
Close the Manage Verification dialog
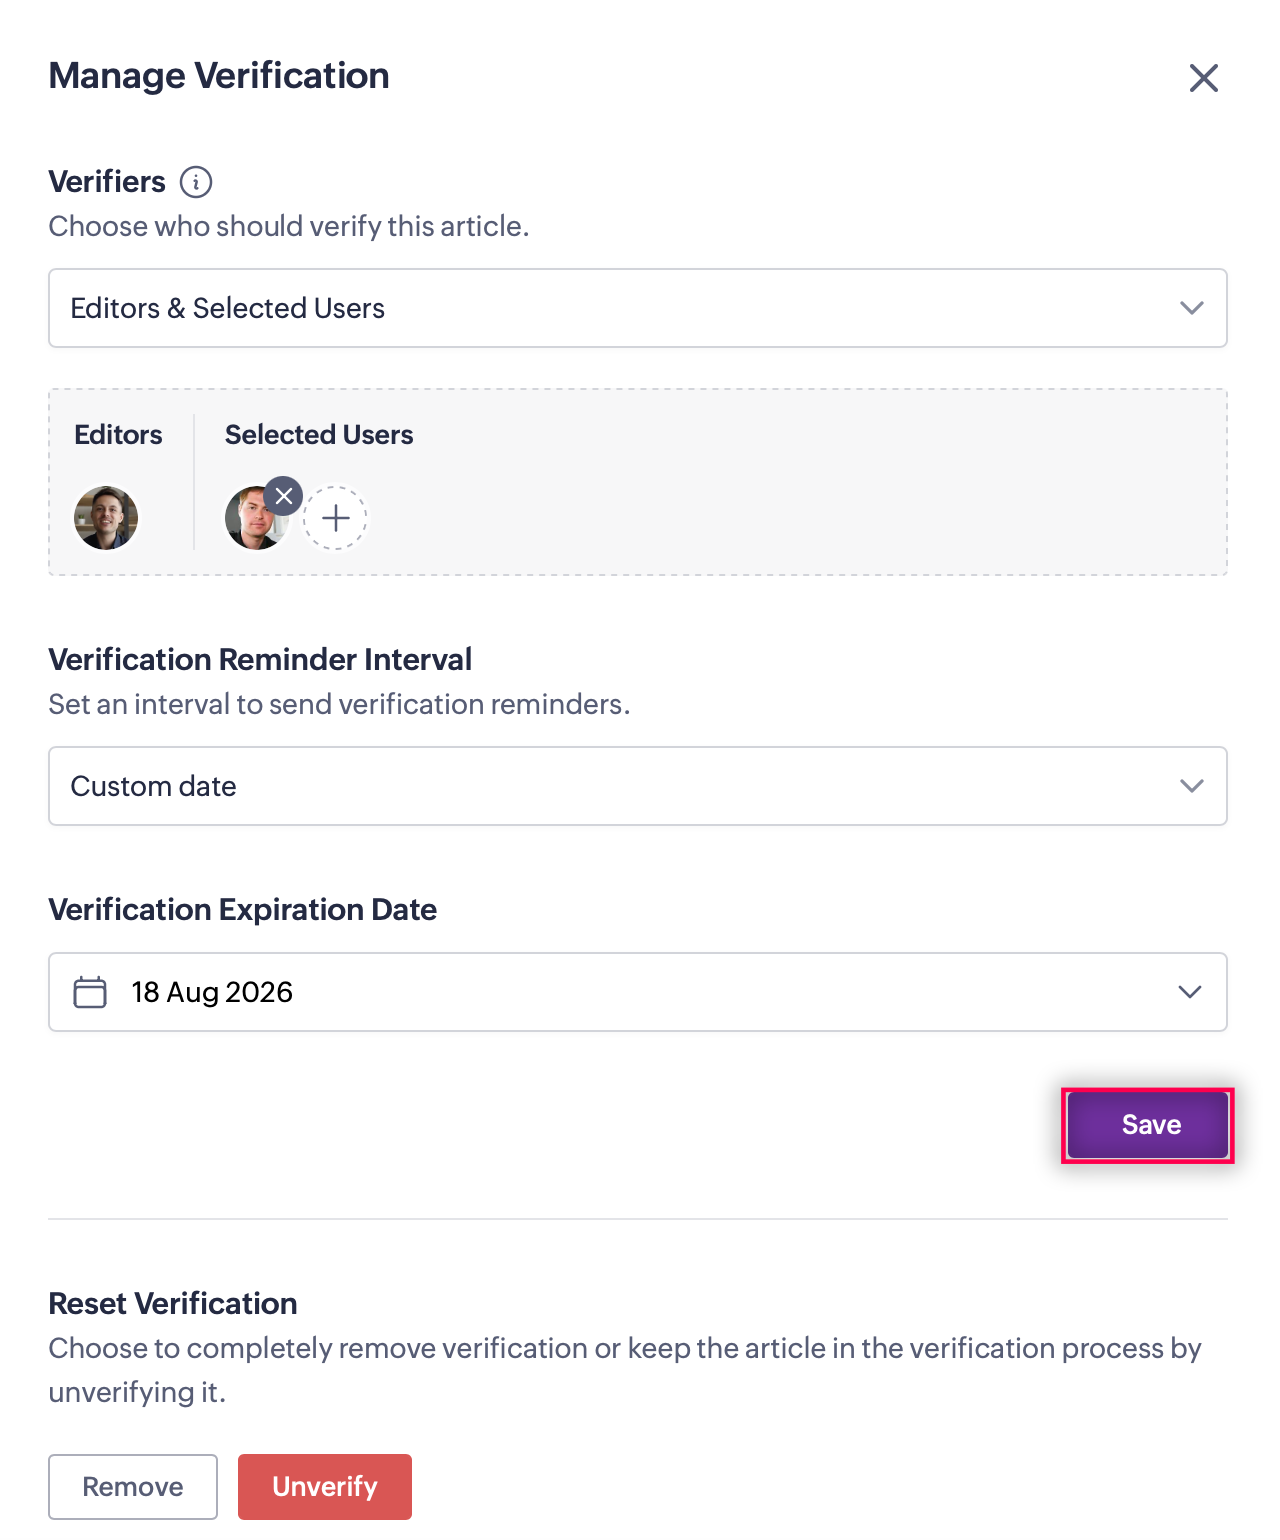pos(1203,78)
